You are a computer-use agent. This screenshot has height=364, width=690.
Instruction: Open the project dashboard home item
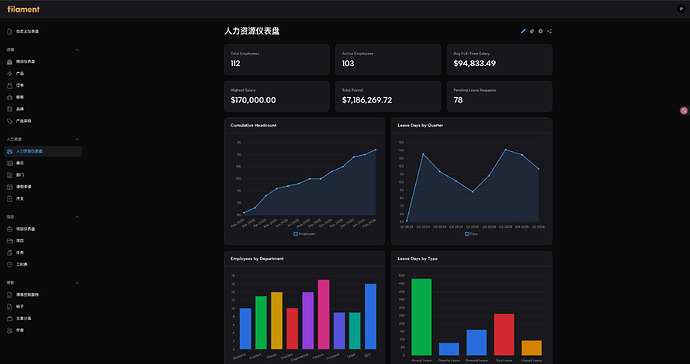43,229
